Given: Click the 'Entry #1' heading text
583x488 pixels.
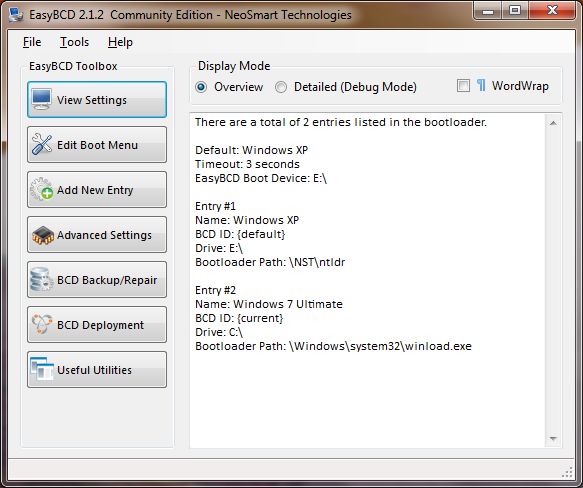Looking at the screenshot, I should point(215,206).
